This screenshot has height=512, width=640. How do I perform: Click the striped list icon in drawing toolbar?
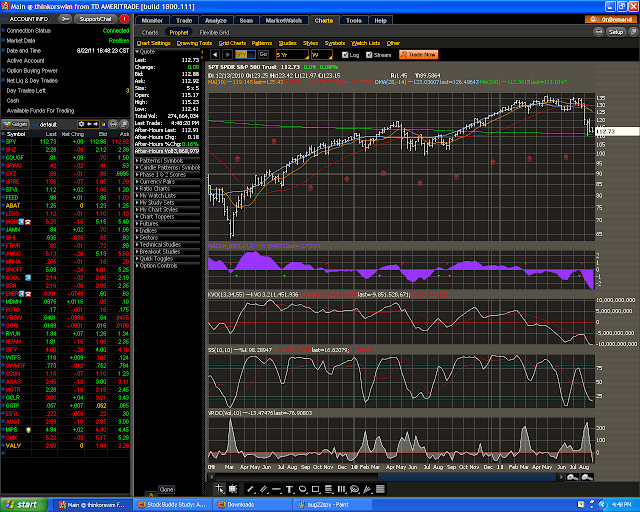(x=380, y=489)
